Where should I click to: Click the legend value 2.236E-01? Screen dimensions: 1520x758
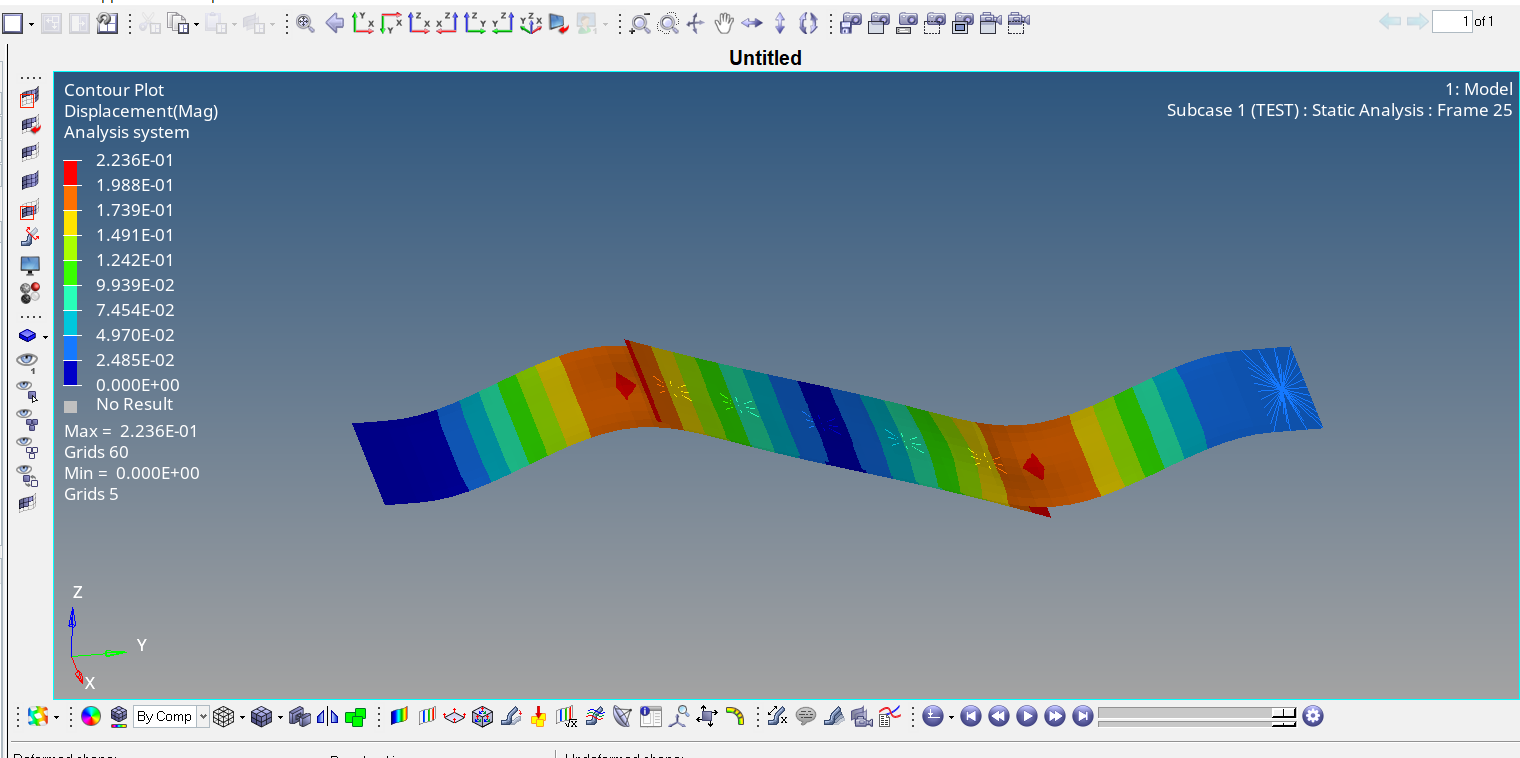click(135, 160)
